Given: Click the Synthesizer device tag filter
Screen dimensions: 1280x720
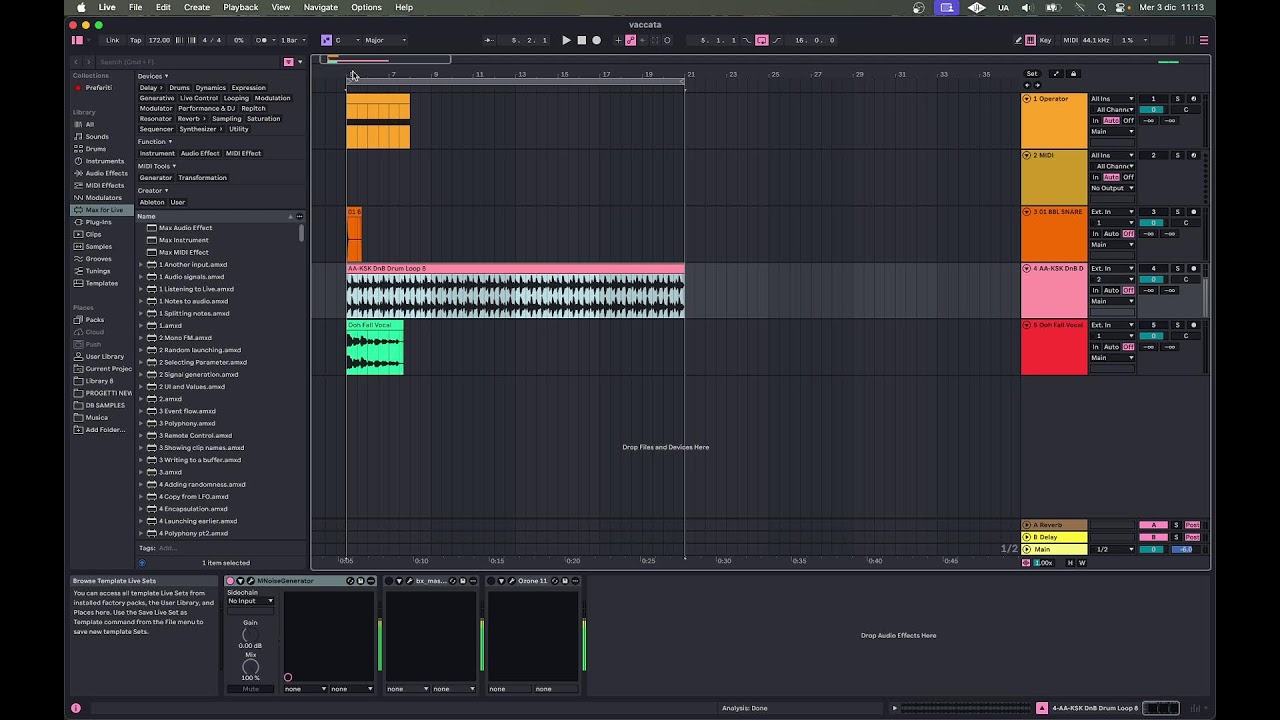Looking at the screenshot, I should pos(200,129).
